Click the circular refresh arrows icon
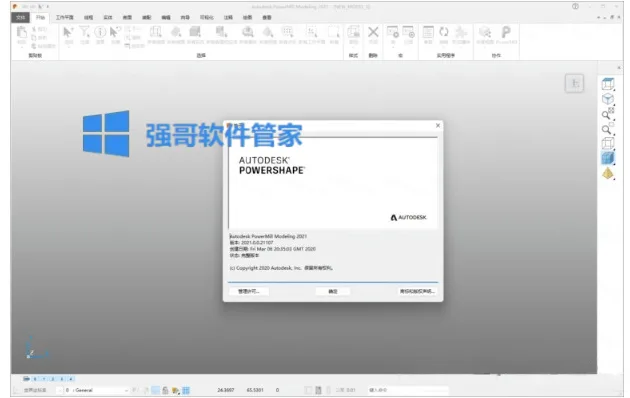Viewport: 630px width, 398px height. (x=444, y=32)
